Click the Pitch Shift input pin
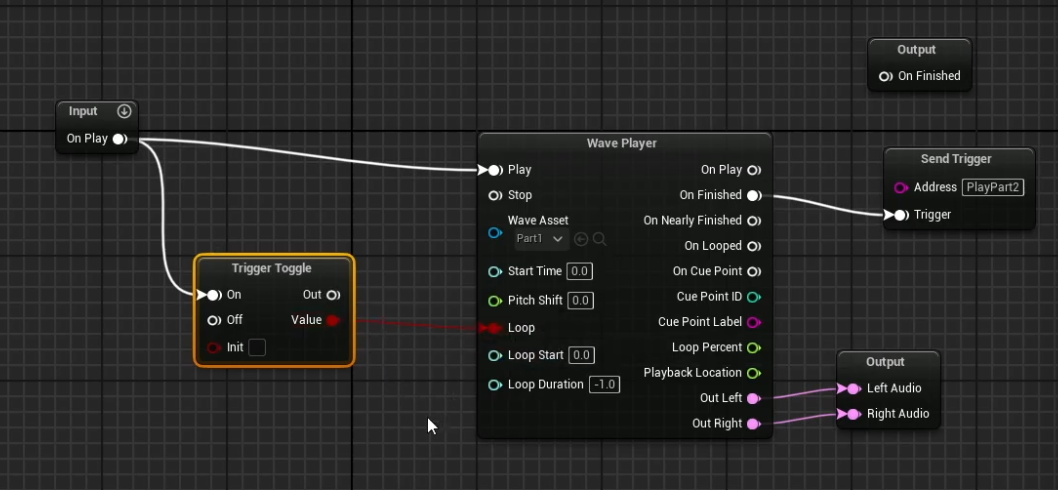 [495, 300]
